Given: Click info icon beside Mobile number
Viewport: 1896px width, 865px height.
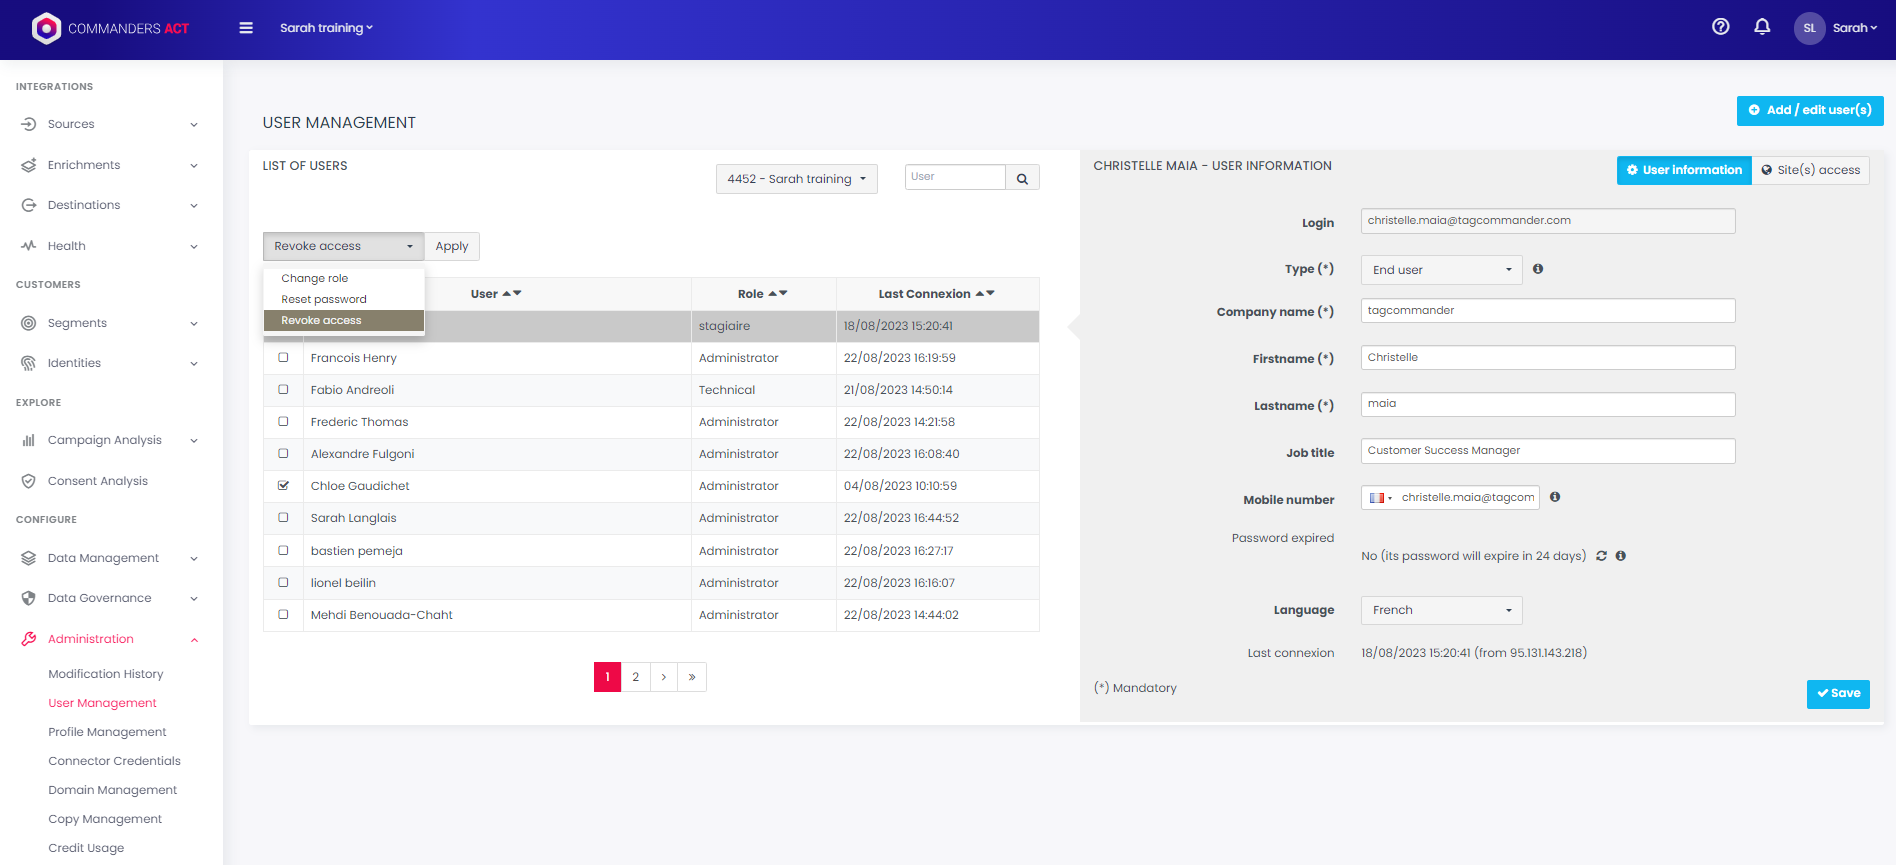Looking at the screenshot, I should (1555, 497).
